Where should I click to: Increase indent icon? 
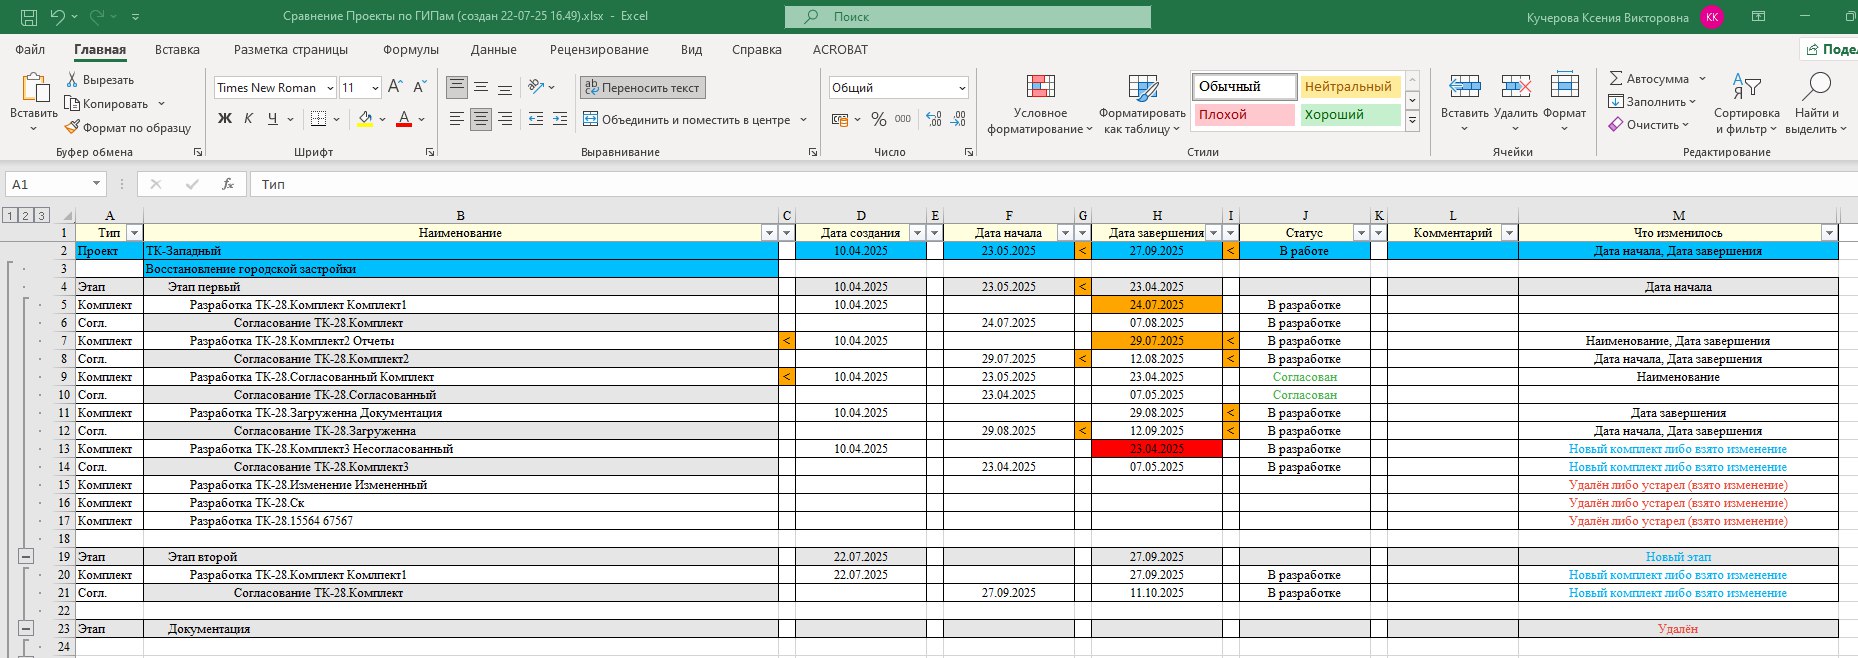(x=560, y=119)
